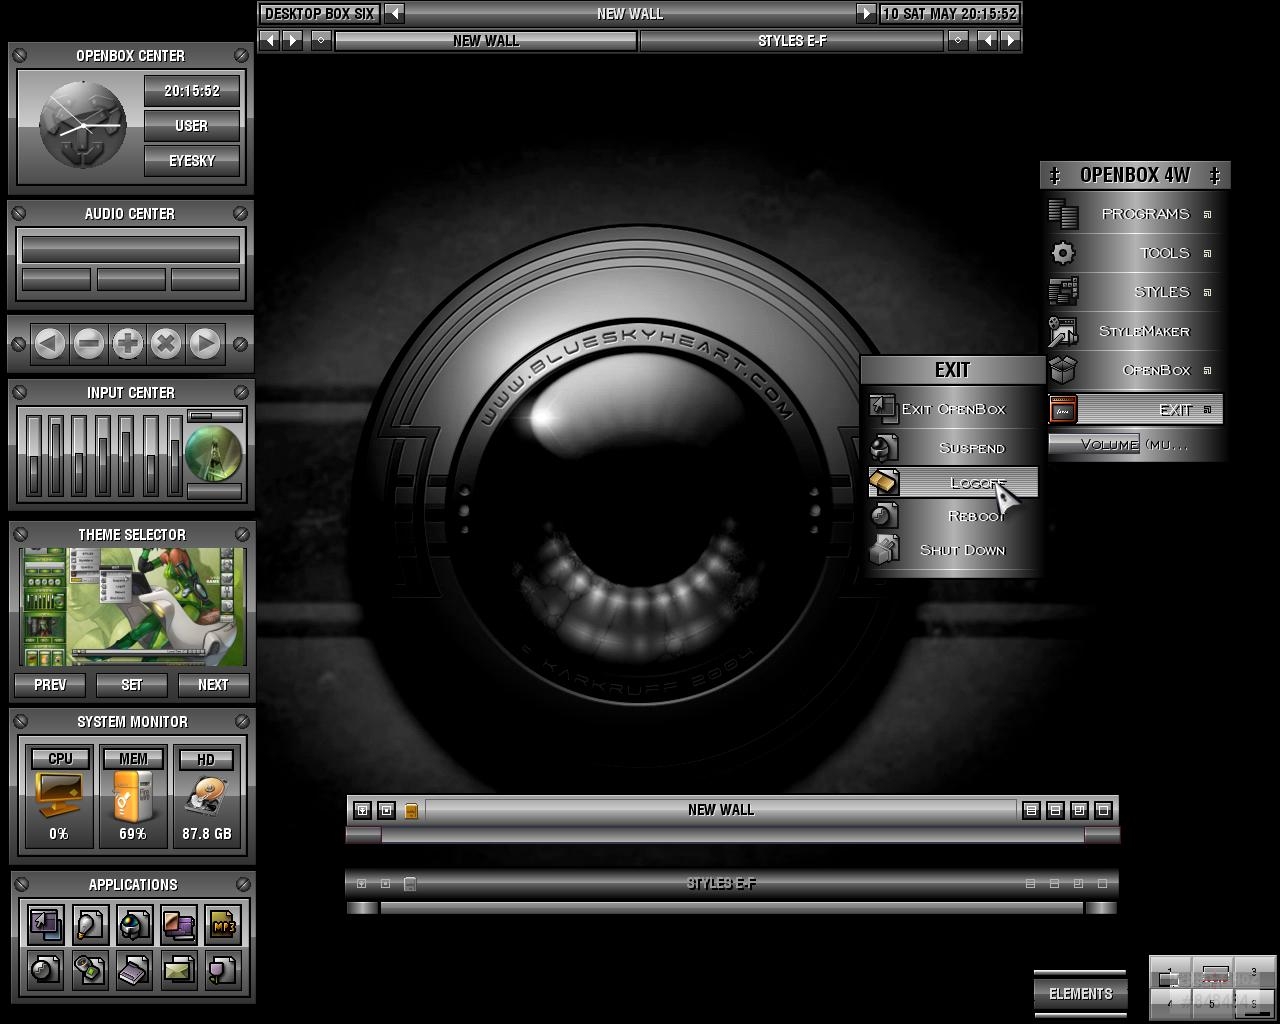1280x1024 pixels.
Task: Switch to NEW WALL taskbar tab
Action: point(486,40)
